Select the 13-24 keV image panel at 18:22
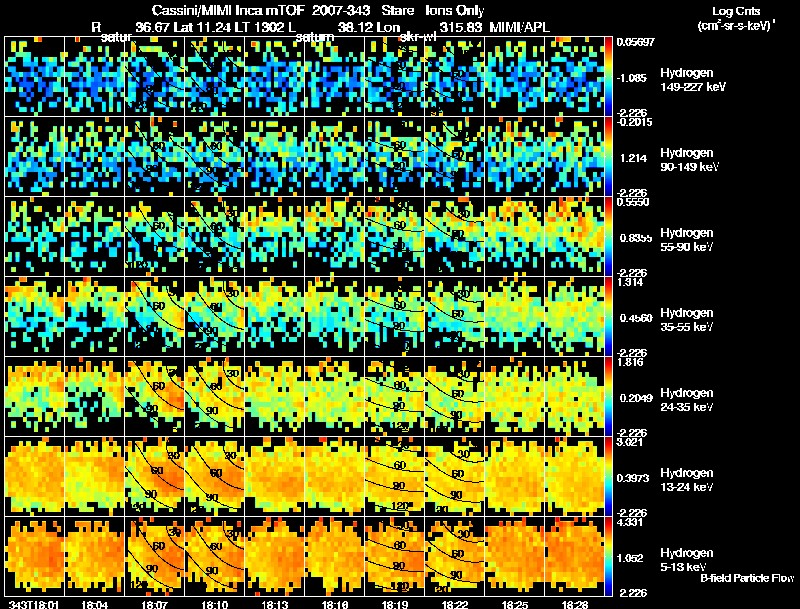 [455, 477]
